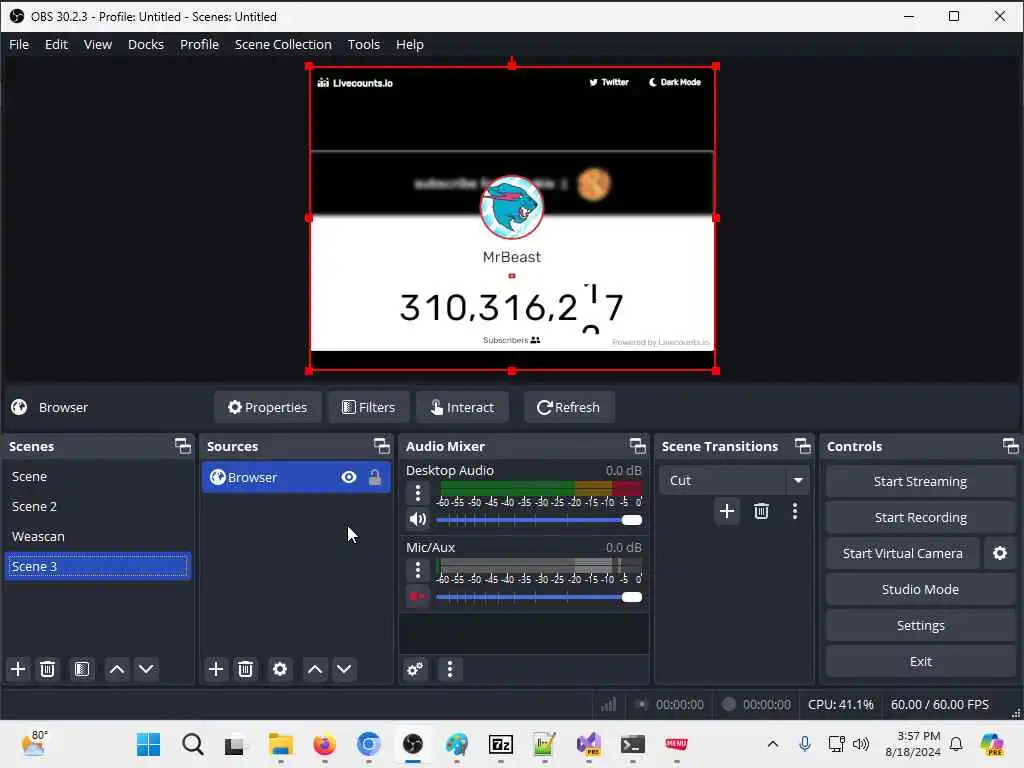Select the Browser source row
Image resolution: width=1024 pixels, height=768 pixels.
(296, 477)
